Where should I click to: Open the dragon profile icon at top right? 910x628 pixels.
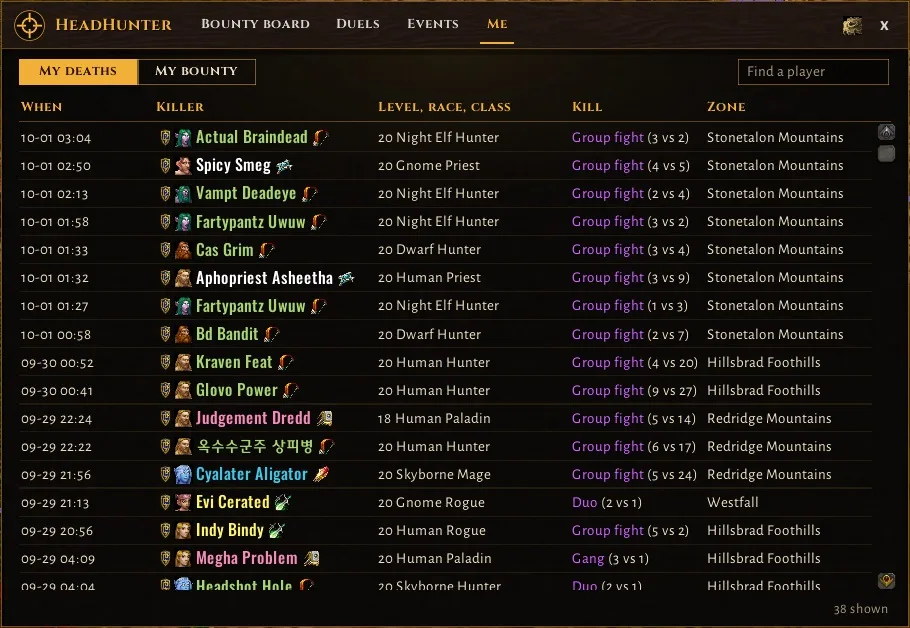coord(852,26)
